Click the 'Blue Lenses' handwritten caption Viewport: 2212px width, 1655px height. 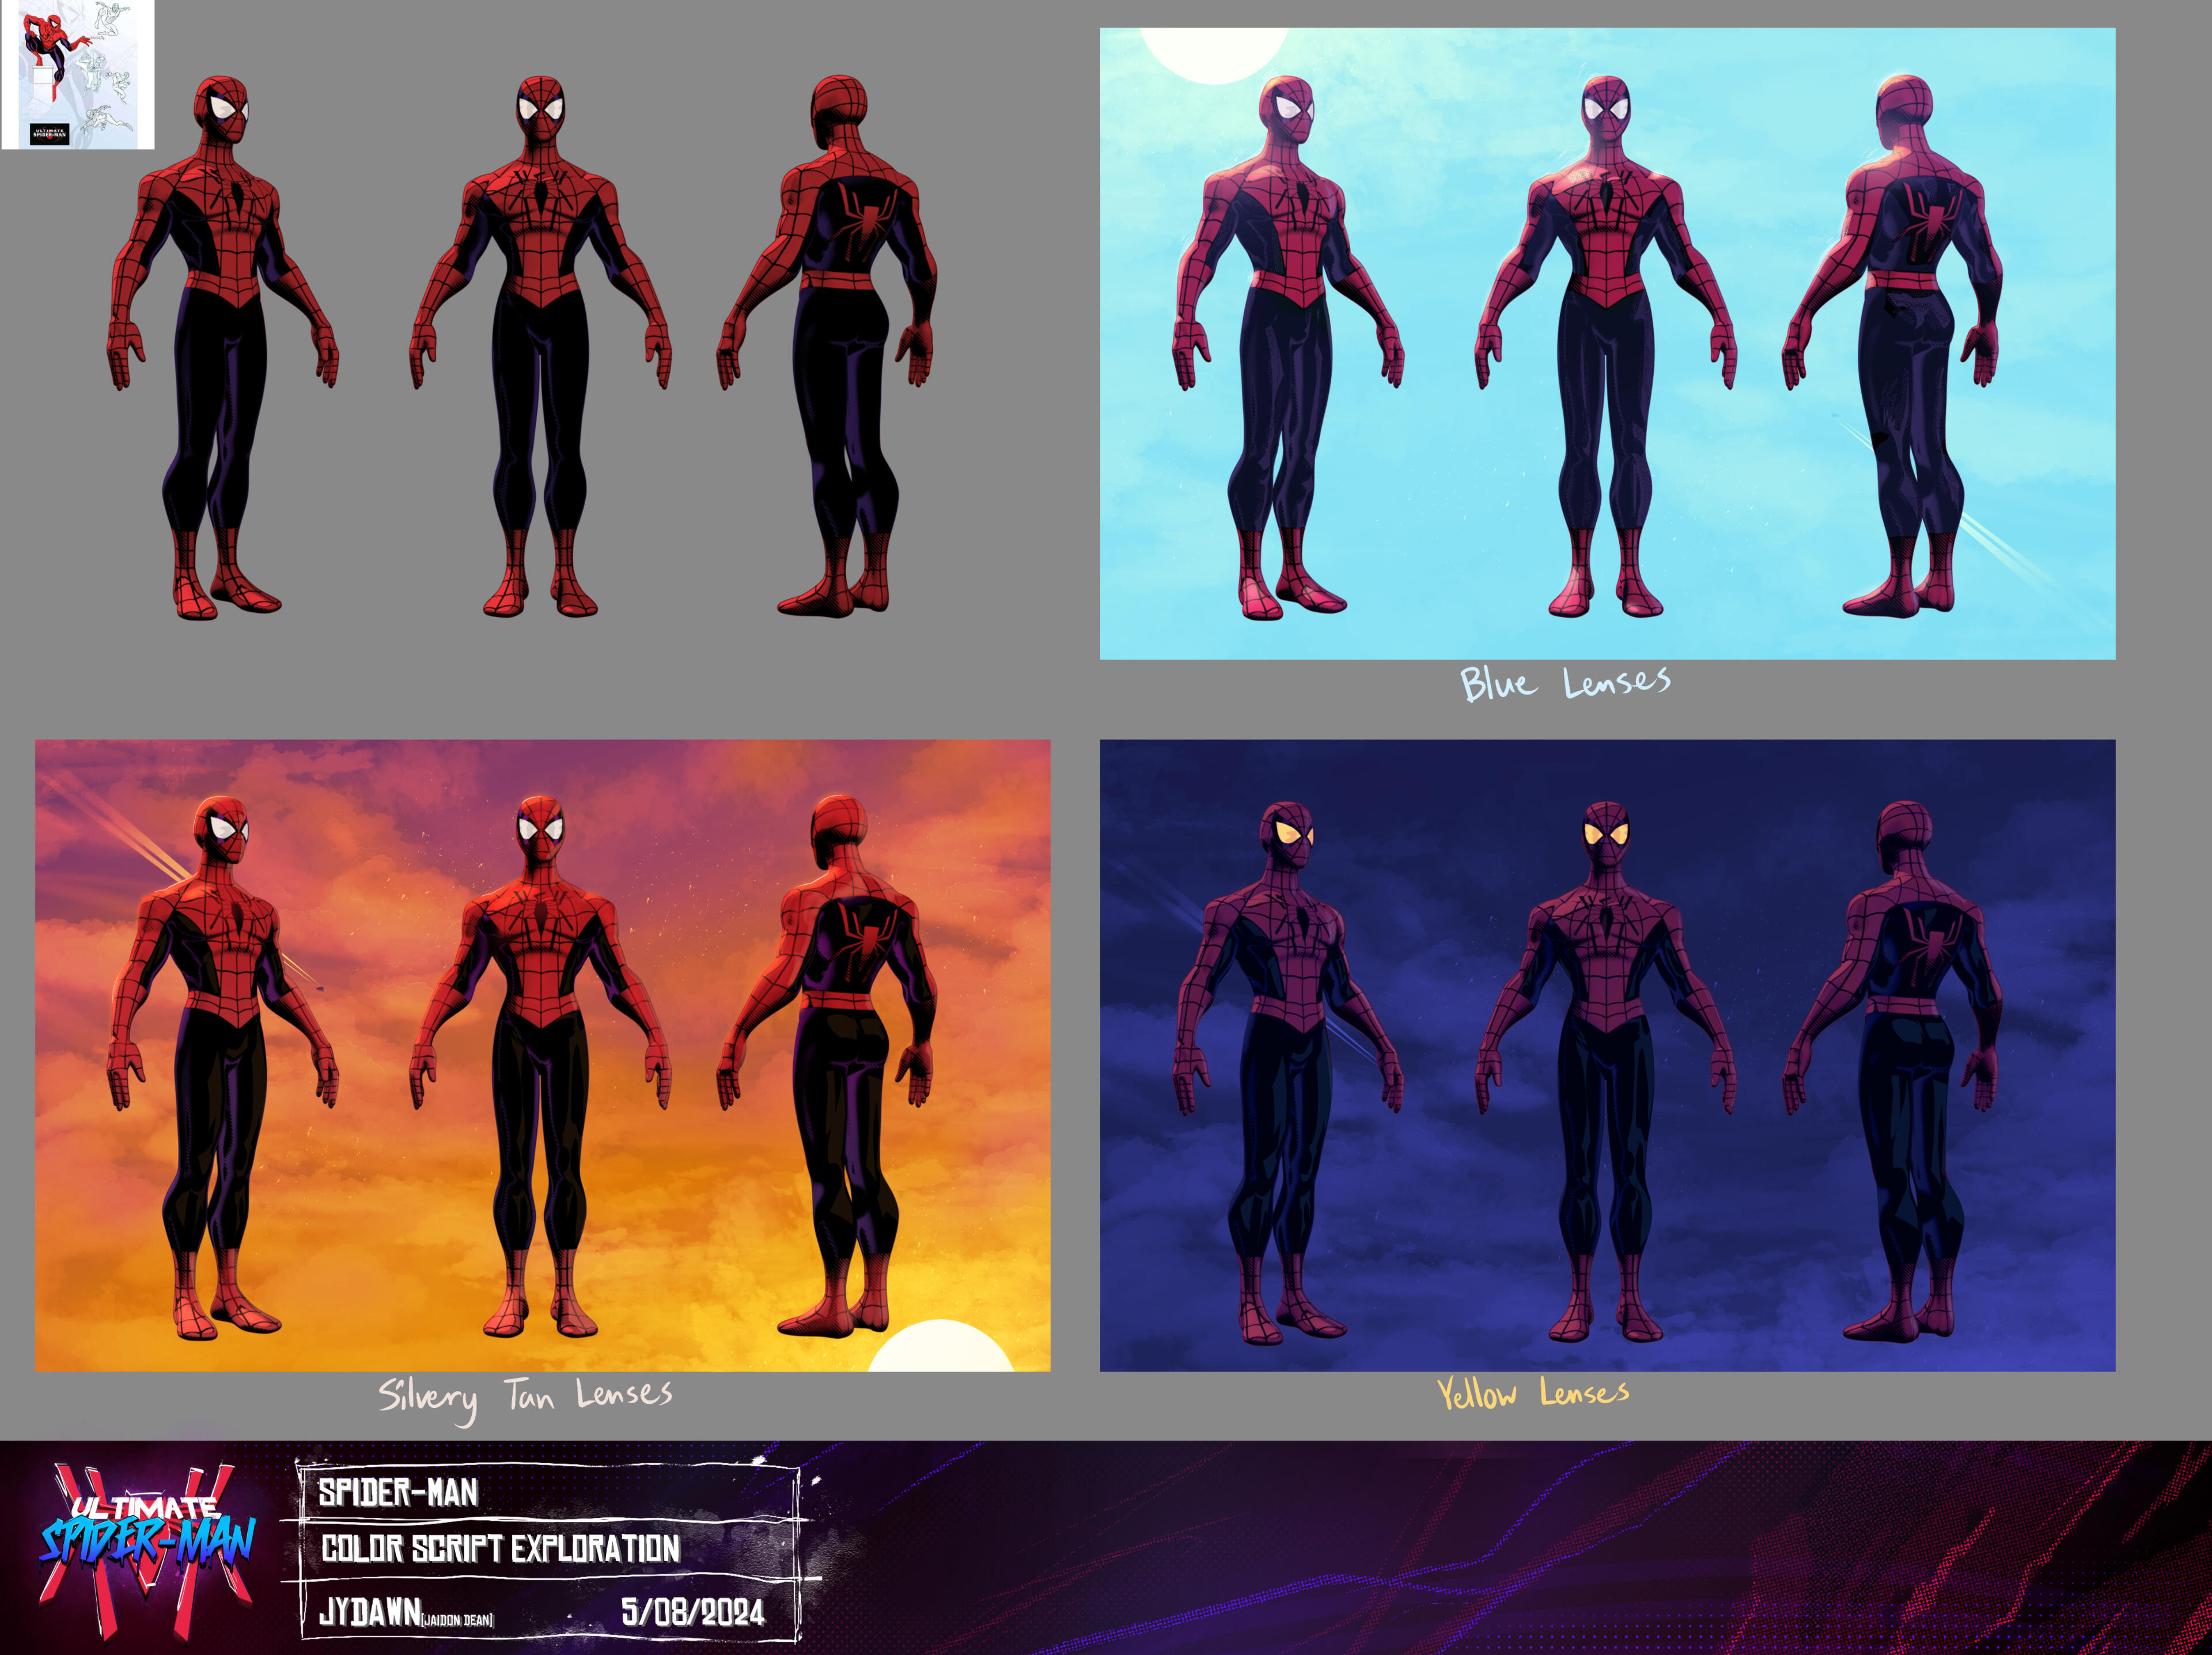coord(1565,683)
